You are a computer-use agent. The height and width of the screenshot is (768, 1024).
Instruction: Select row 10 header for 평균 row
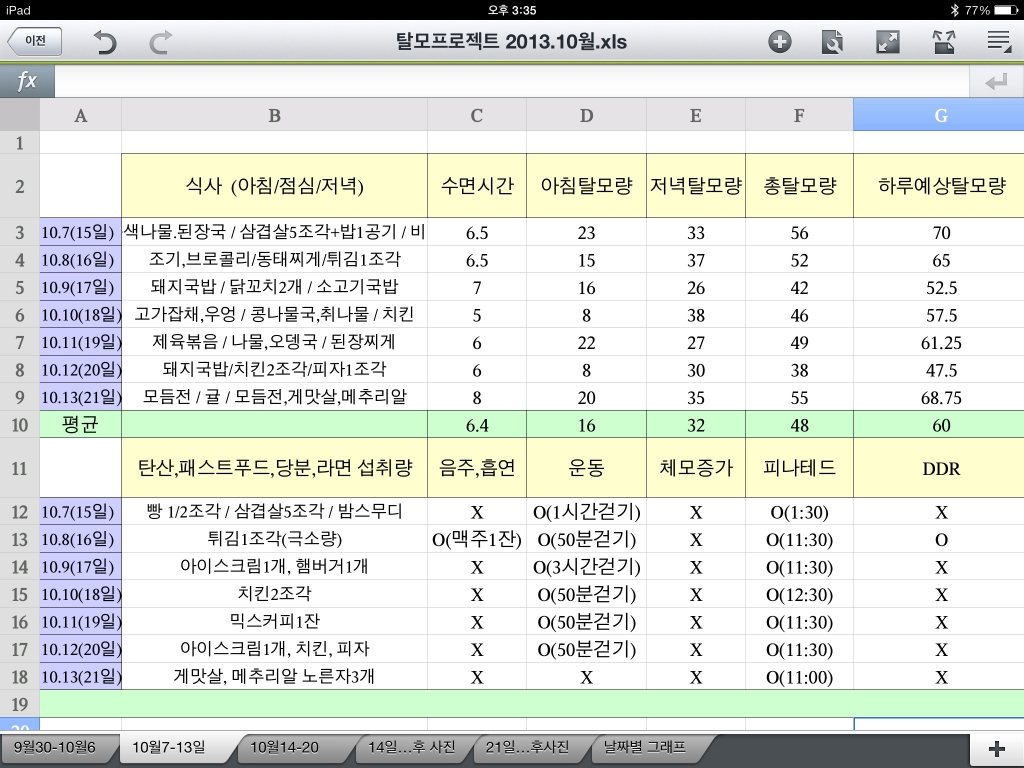pyautogui.click(x=20, y=425)
